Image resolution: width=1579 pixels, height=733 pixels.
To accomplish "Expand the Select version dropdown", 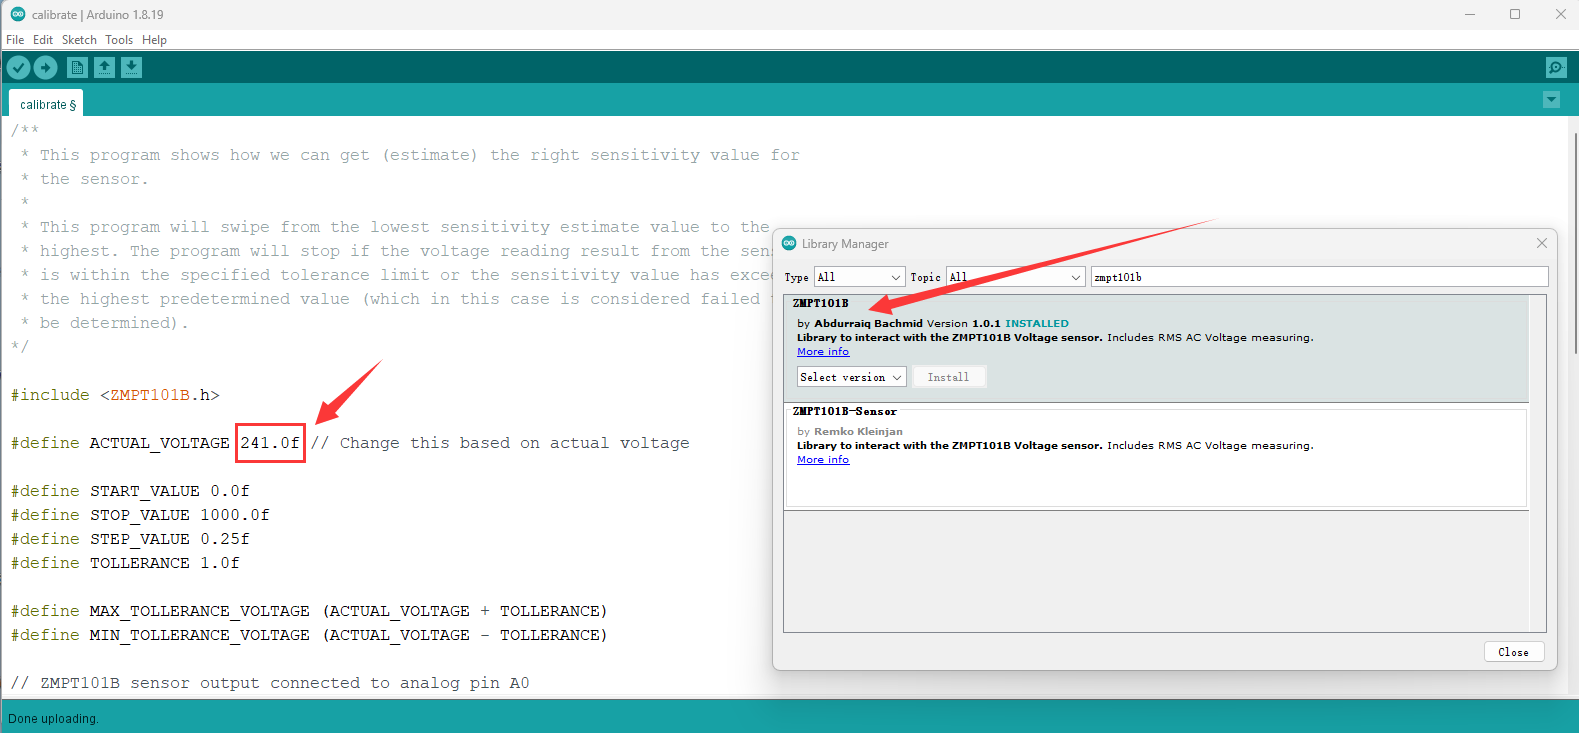I will [851, 377].
